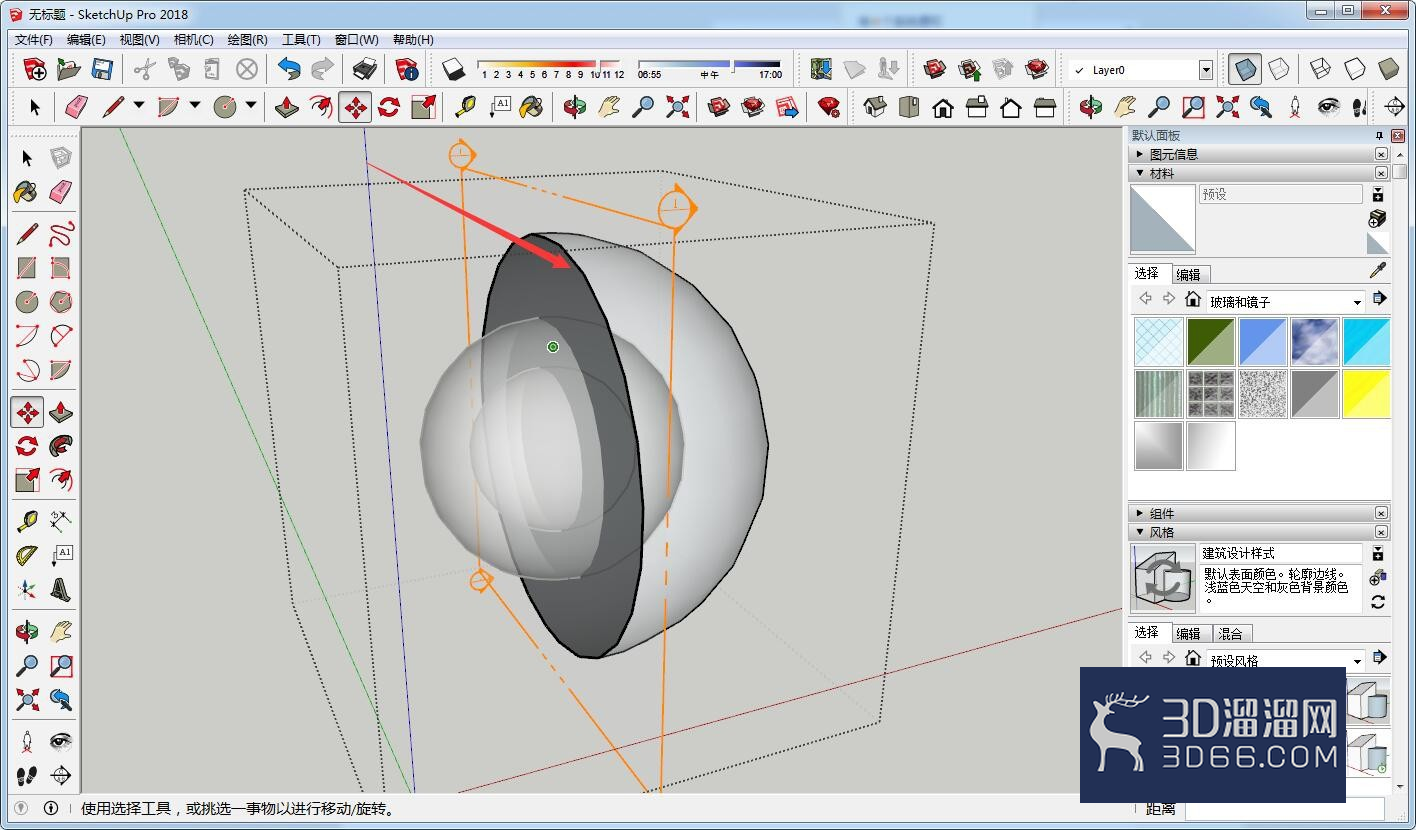Enable the Hidden Line face style
The width and height of the screenshot is (1416, 830).
coord(1354,69)
